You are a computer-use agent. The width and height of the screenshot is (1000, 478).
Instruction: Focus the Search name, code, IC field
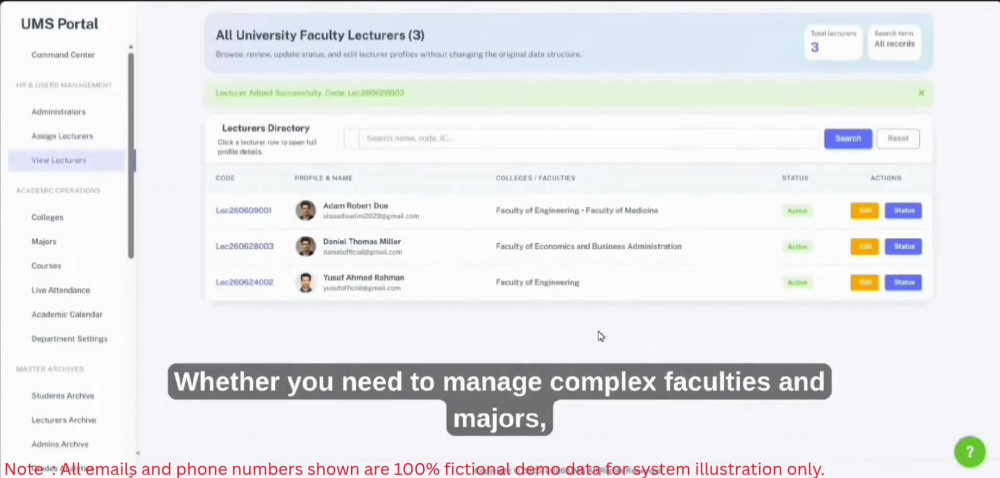point(589,138)
